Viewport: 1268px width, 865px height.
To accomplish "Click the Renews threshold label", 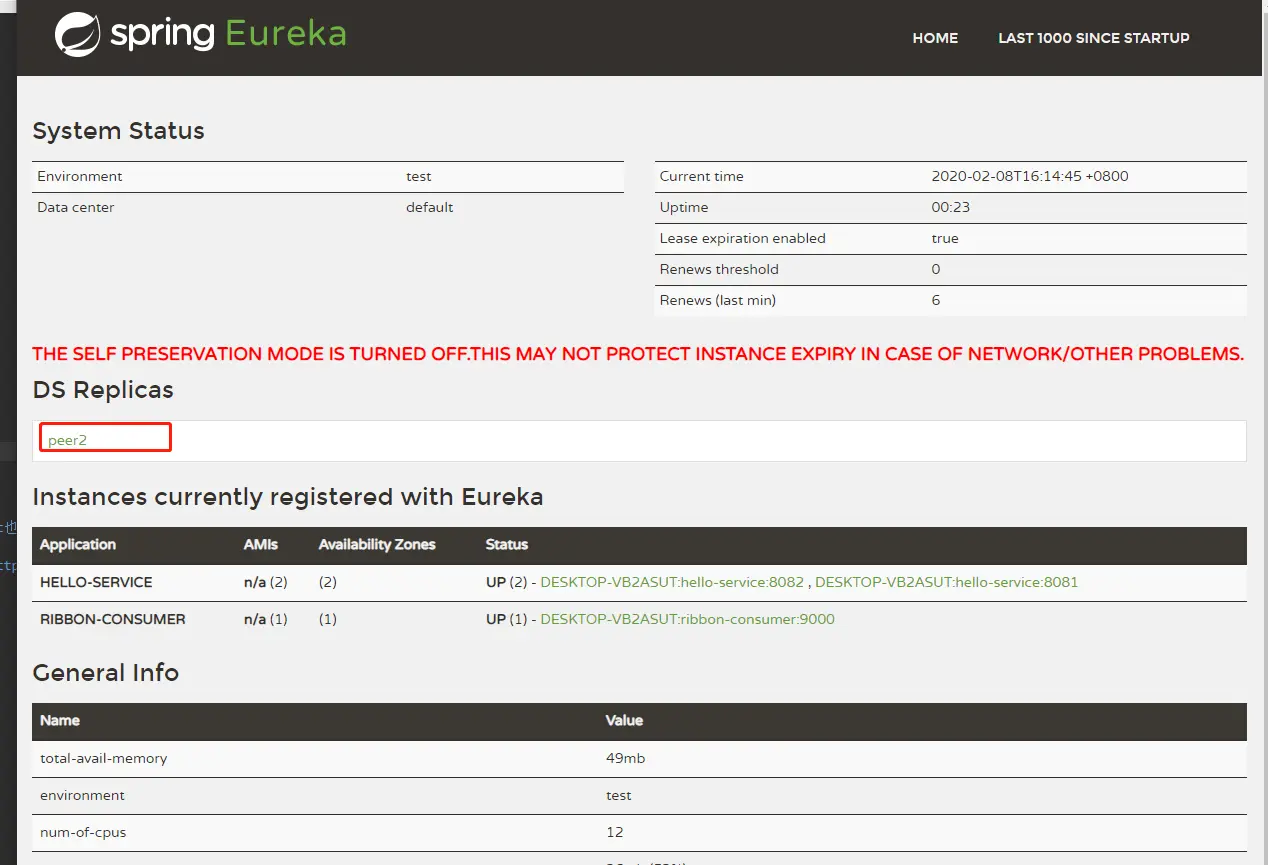I will click(719, 269).
